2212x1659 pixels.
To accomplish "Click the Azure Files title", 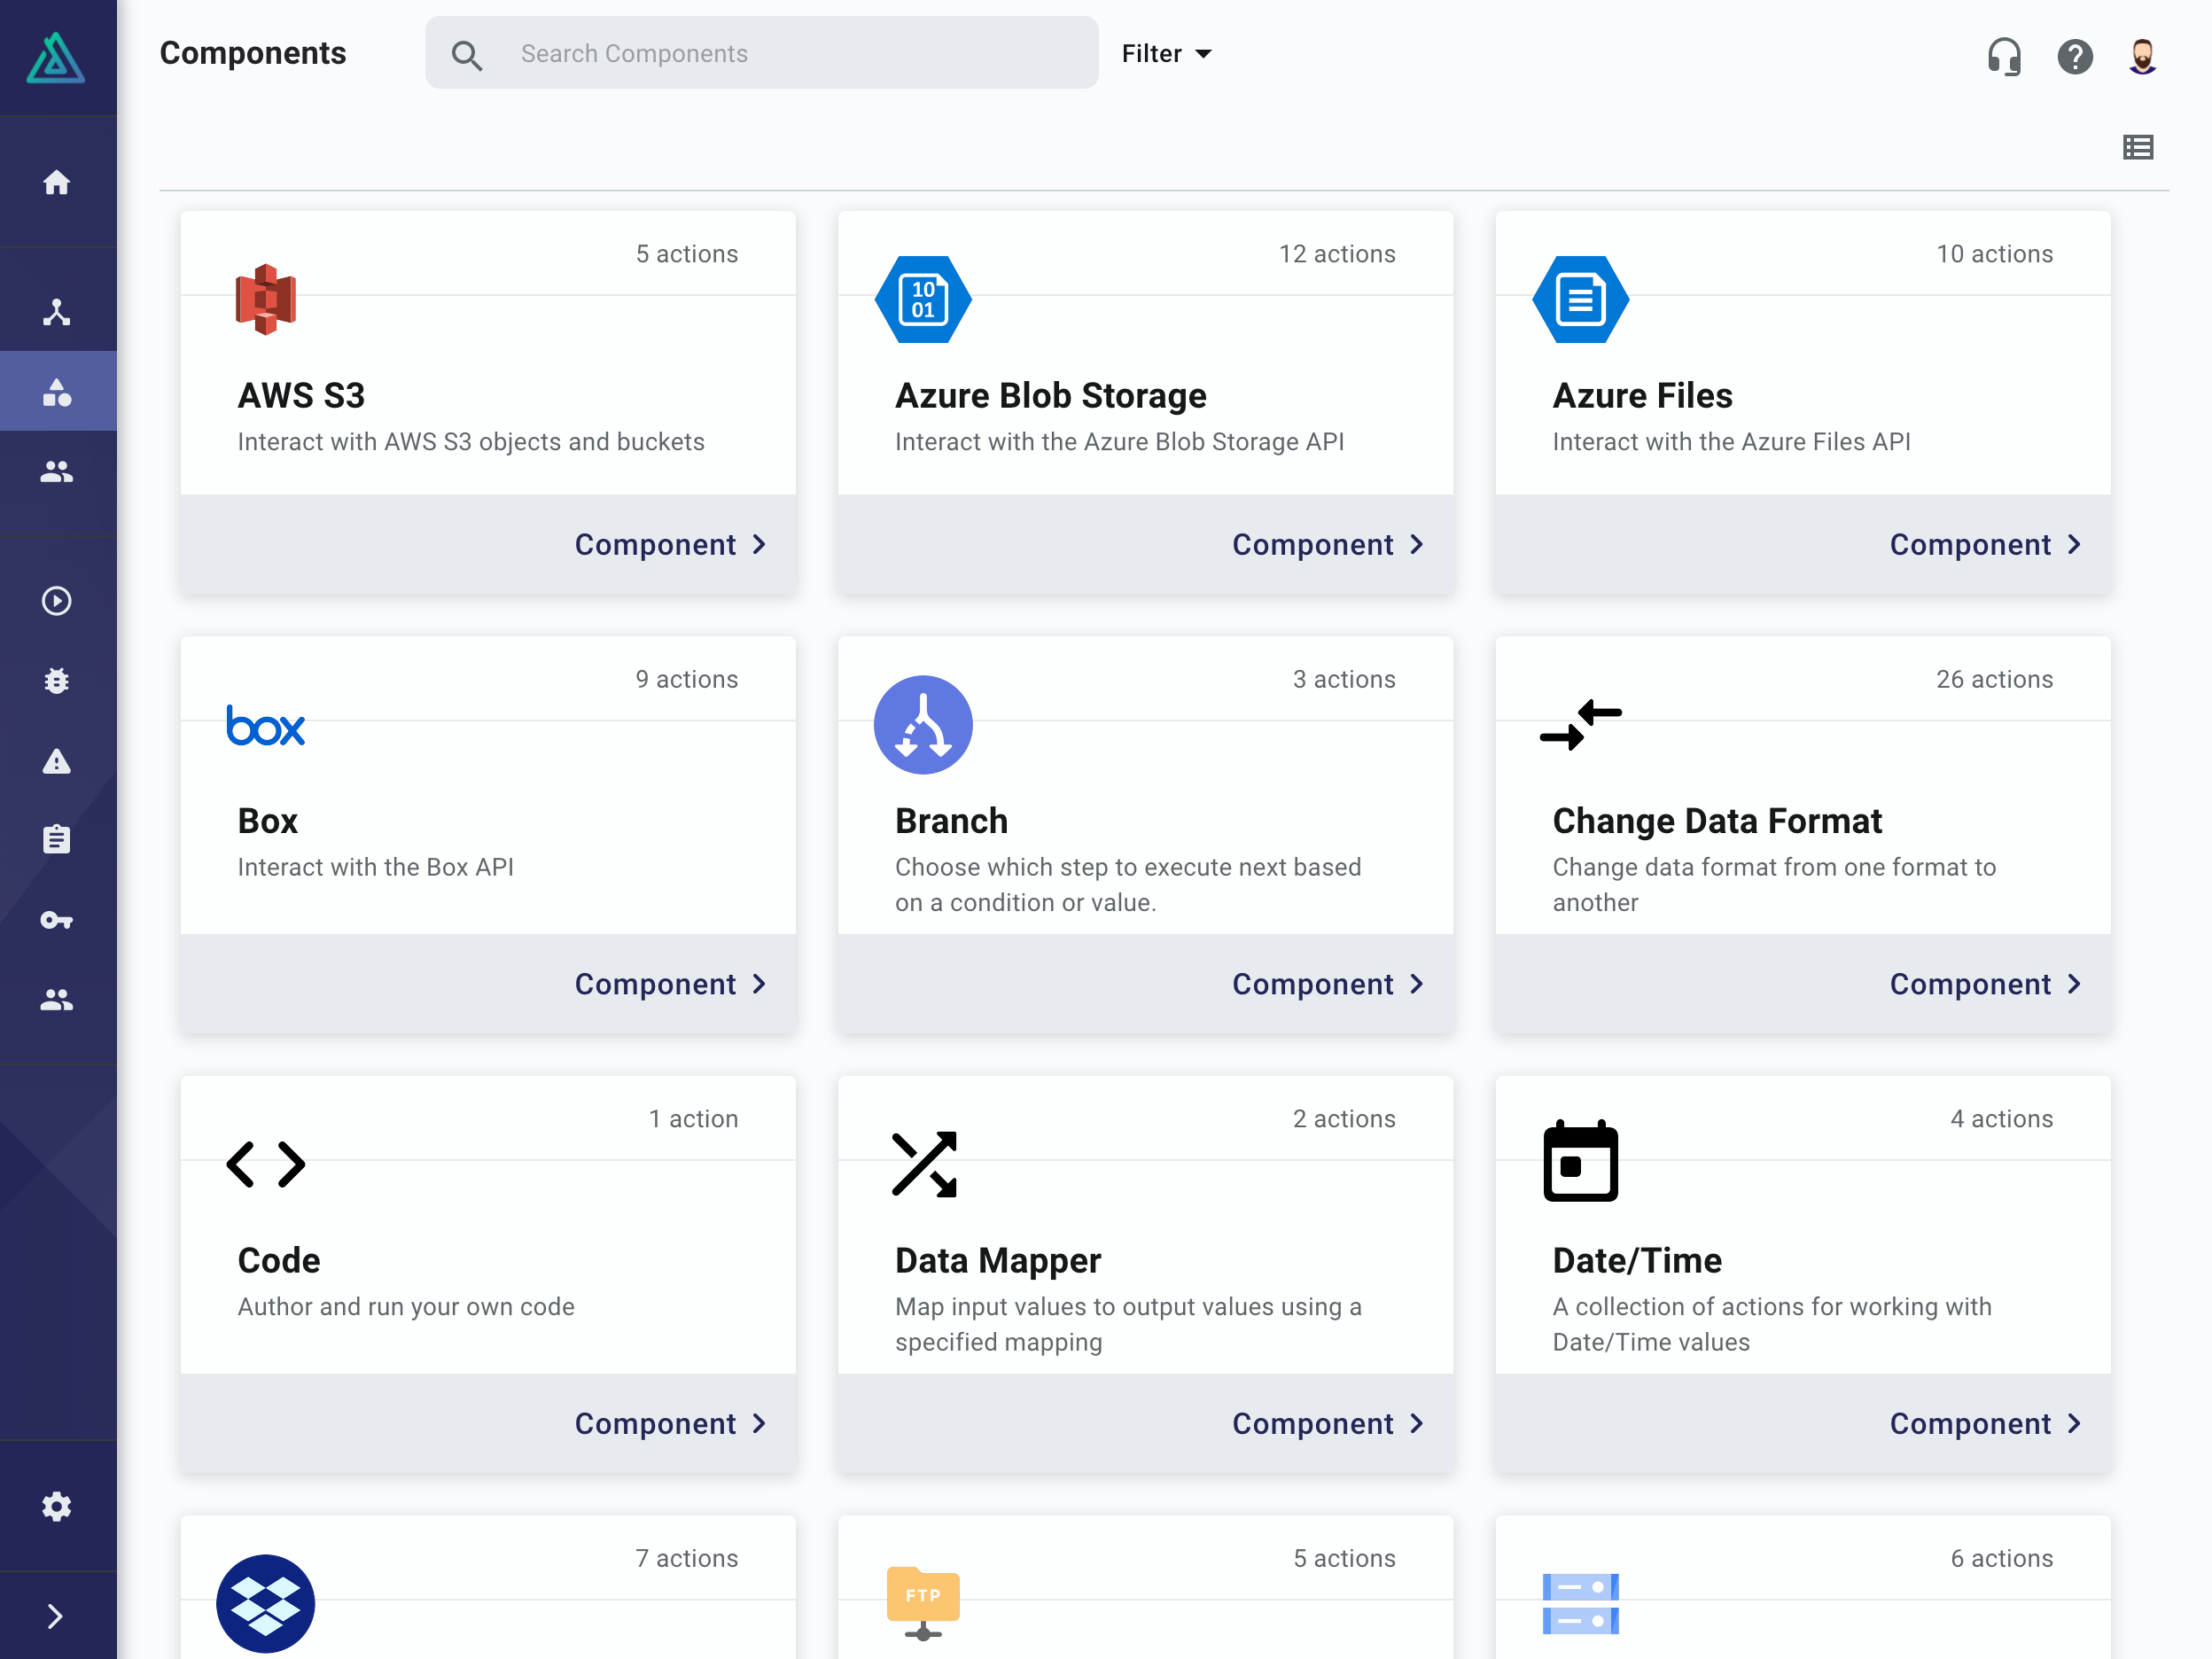I will (x=1642, y=396).
